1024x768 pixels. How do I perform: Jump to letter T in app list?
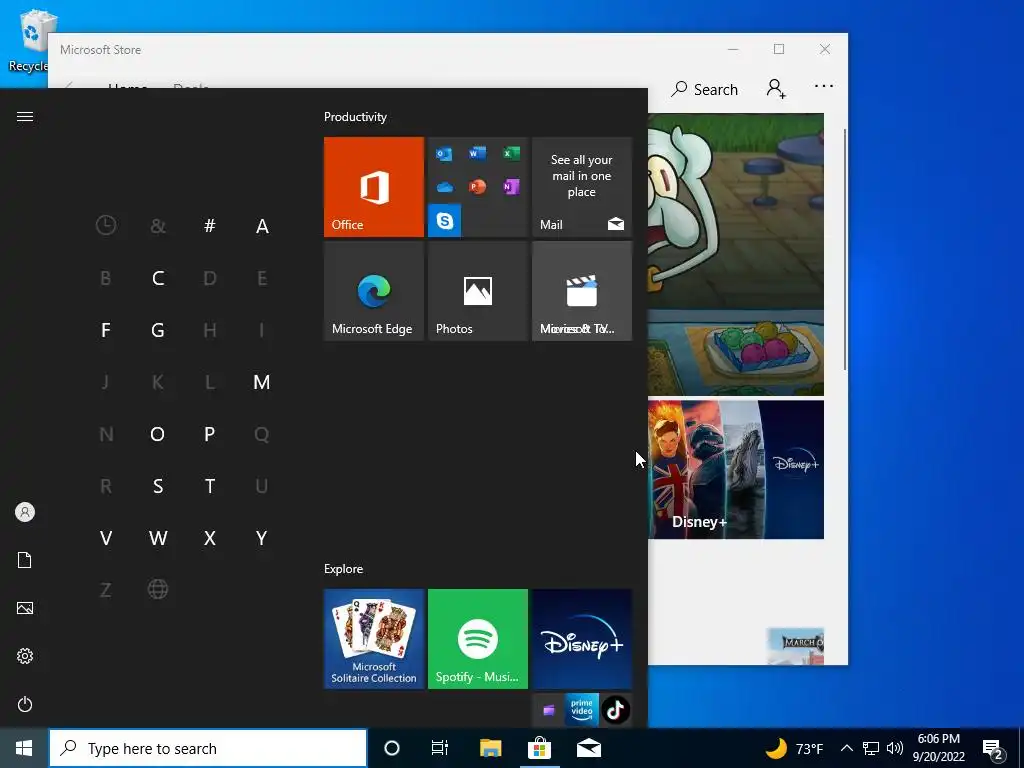210,486
